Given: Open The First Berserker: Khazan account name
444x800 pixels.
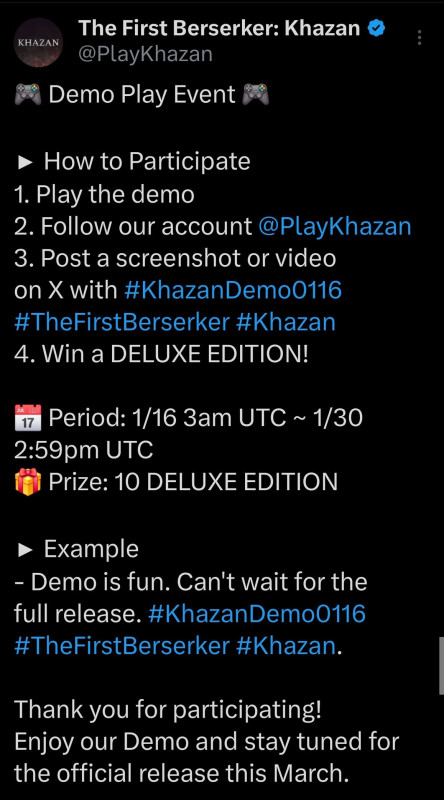Looking at the screenshot, I should point(219,29).
